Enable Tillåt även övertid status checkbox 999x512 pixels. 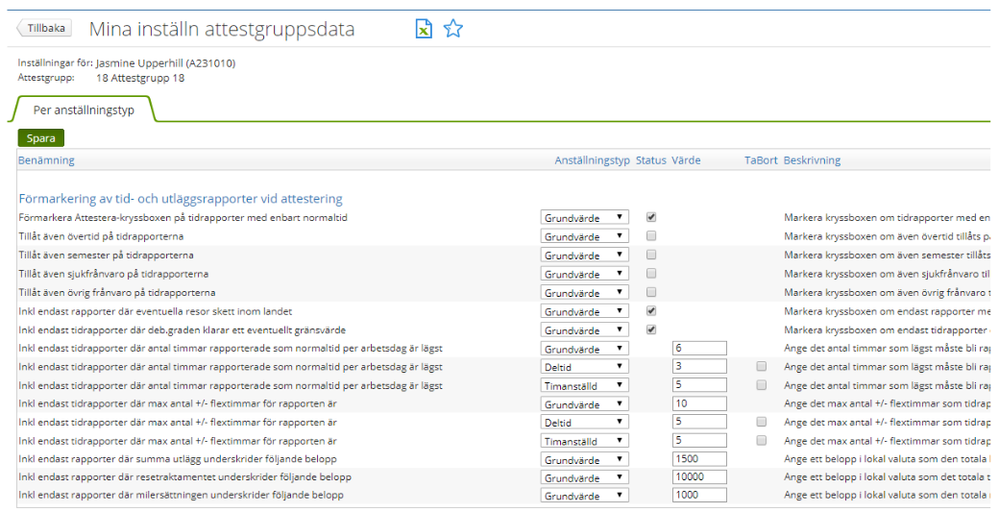click(651, 236)
